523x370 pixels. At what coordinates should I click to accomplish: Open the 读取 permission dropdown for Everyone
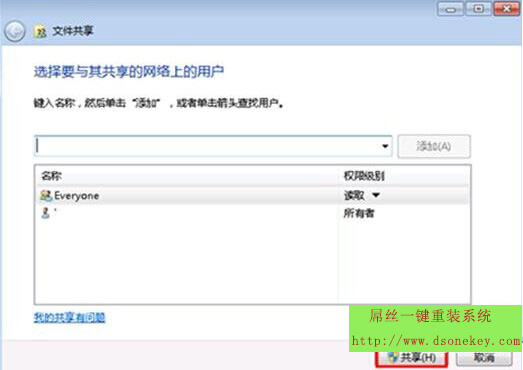376,195
